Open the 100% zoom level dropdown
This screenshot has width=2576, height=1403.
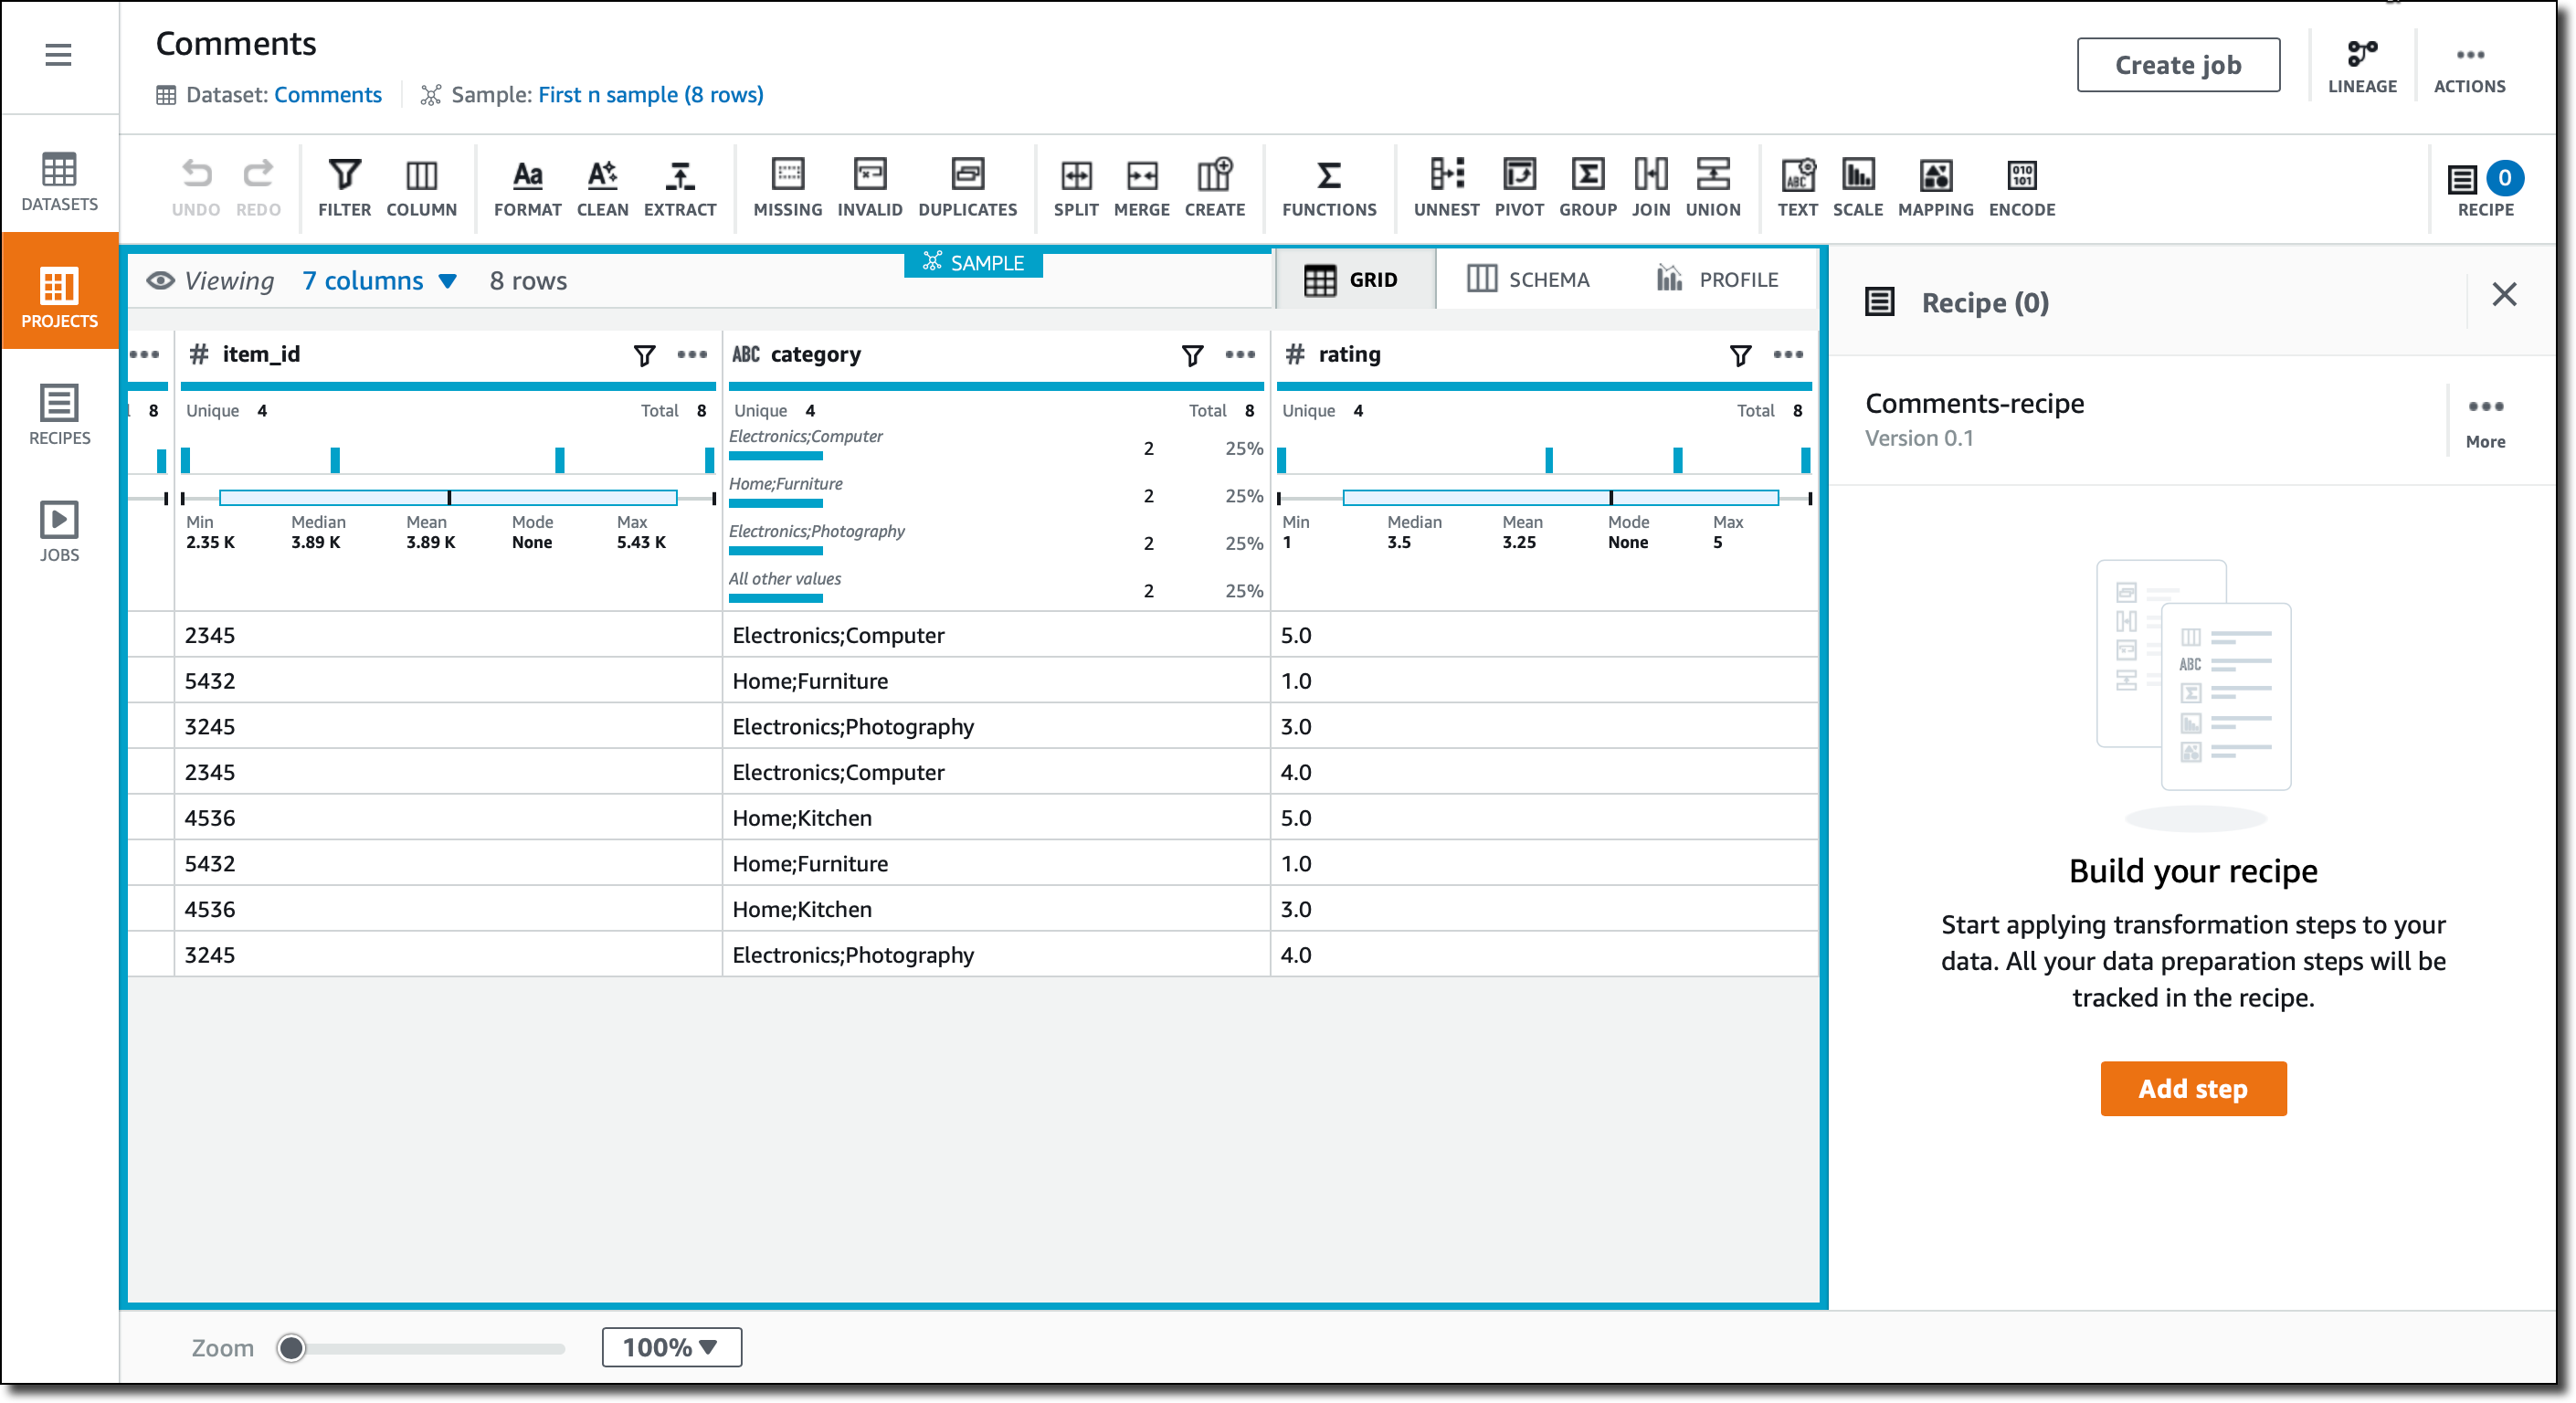coord(671,1347)
